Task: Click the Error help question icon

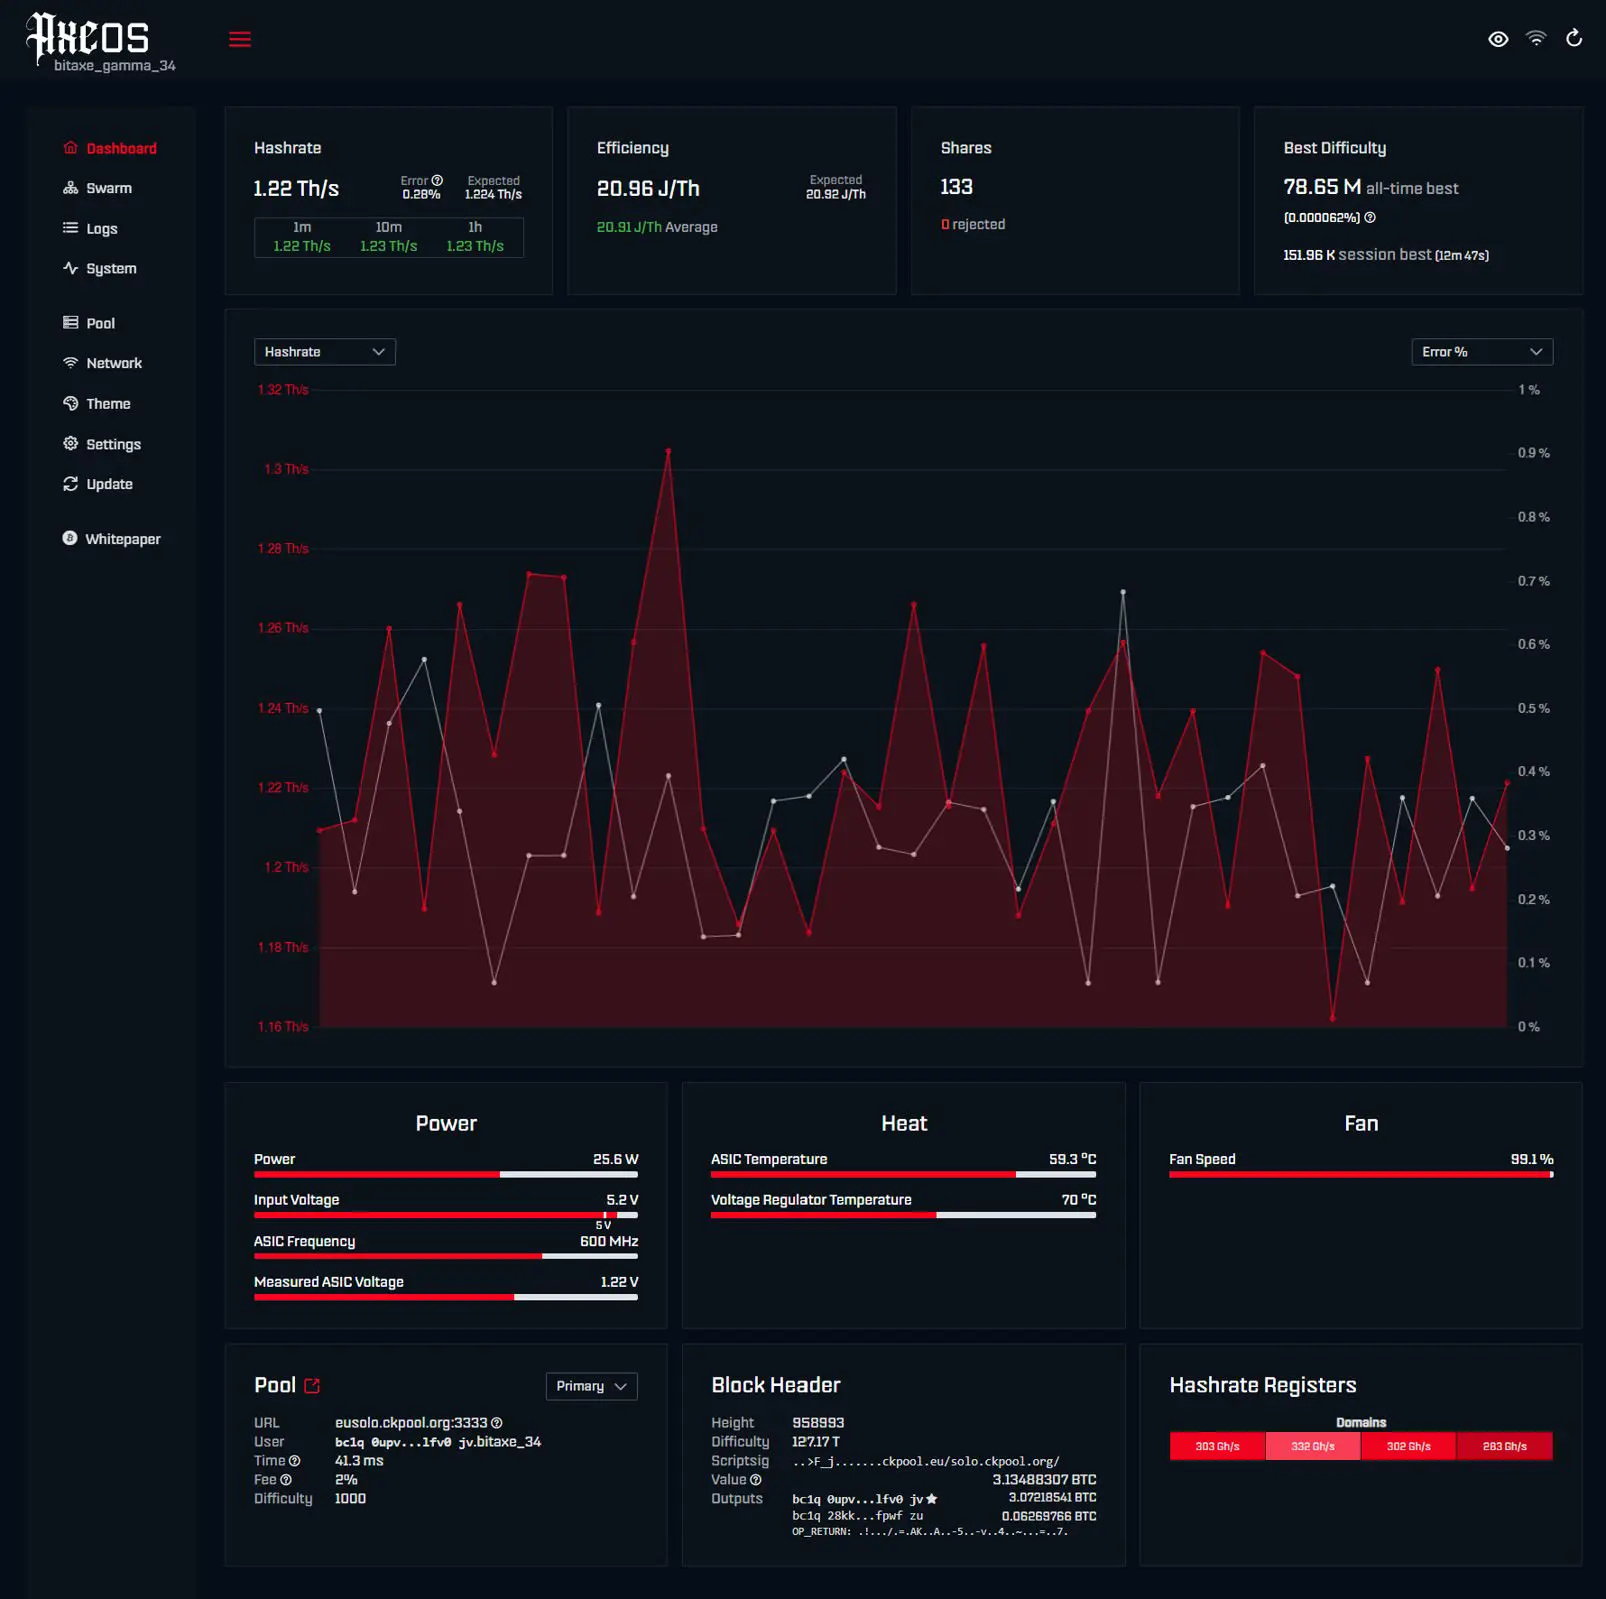Action: click(437, 181)
